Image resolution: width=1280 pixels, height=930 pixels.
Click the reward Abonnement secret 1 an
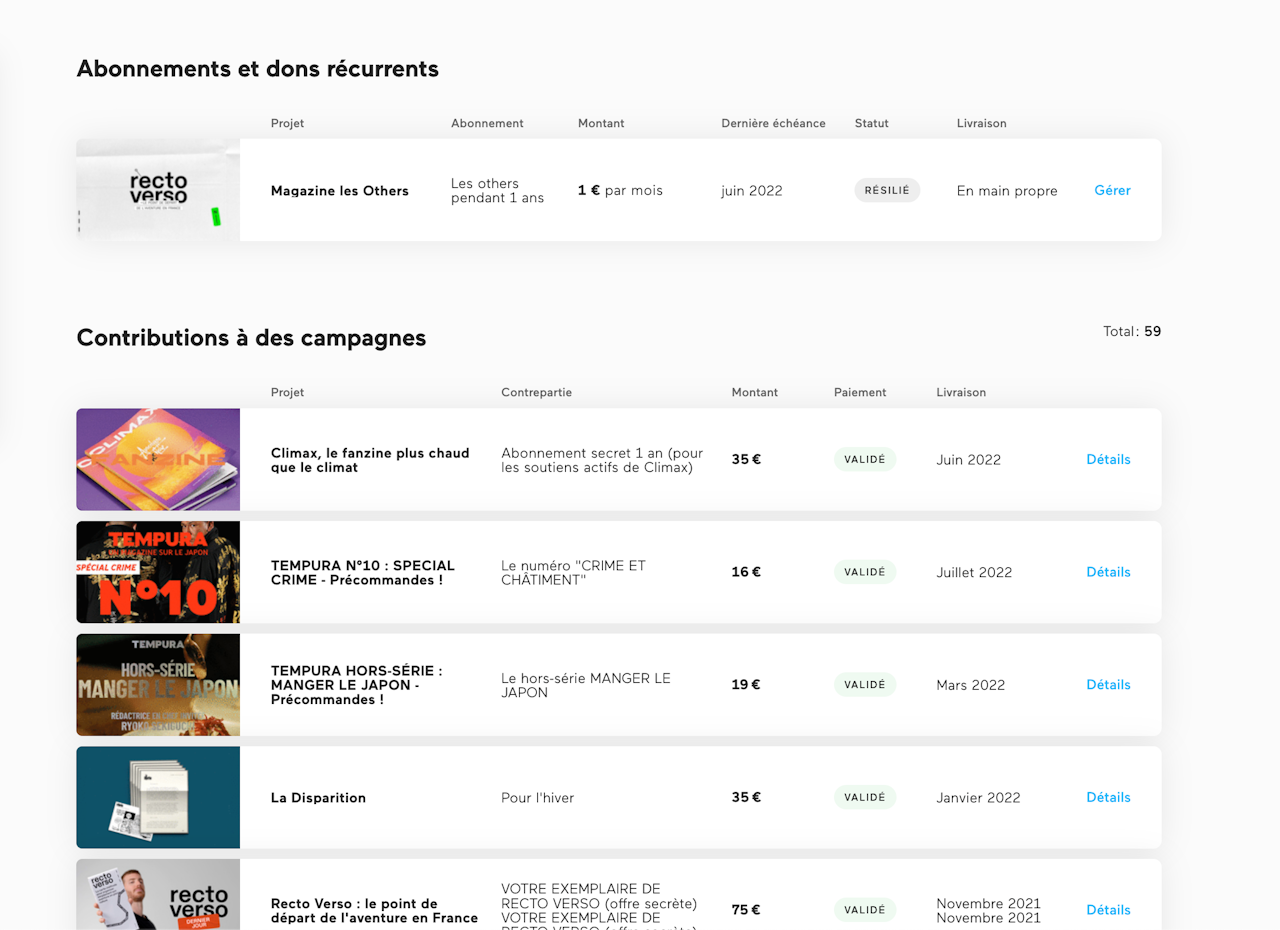point(602,460)
